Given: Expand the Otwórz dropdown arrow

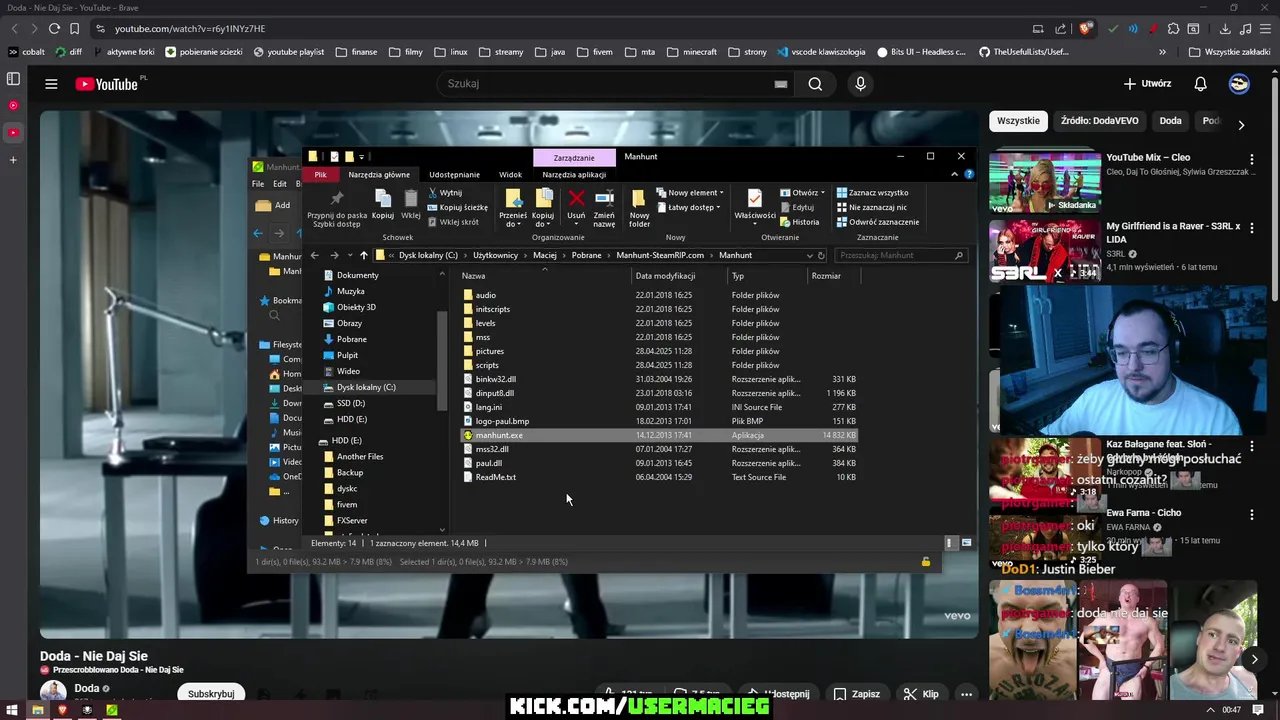Looking at the screenshot, I should (823, 192).
